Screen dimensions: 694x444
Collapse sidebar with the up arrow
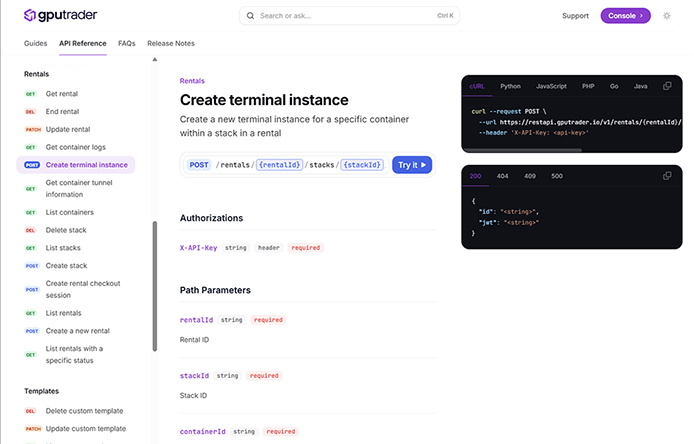click(x=154, y=59)
